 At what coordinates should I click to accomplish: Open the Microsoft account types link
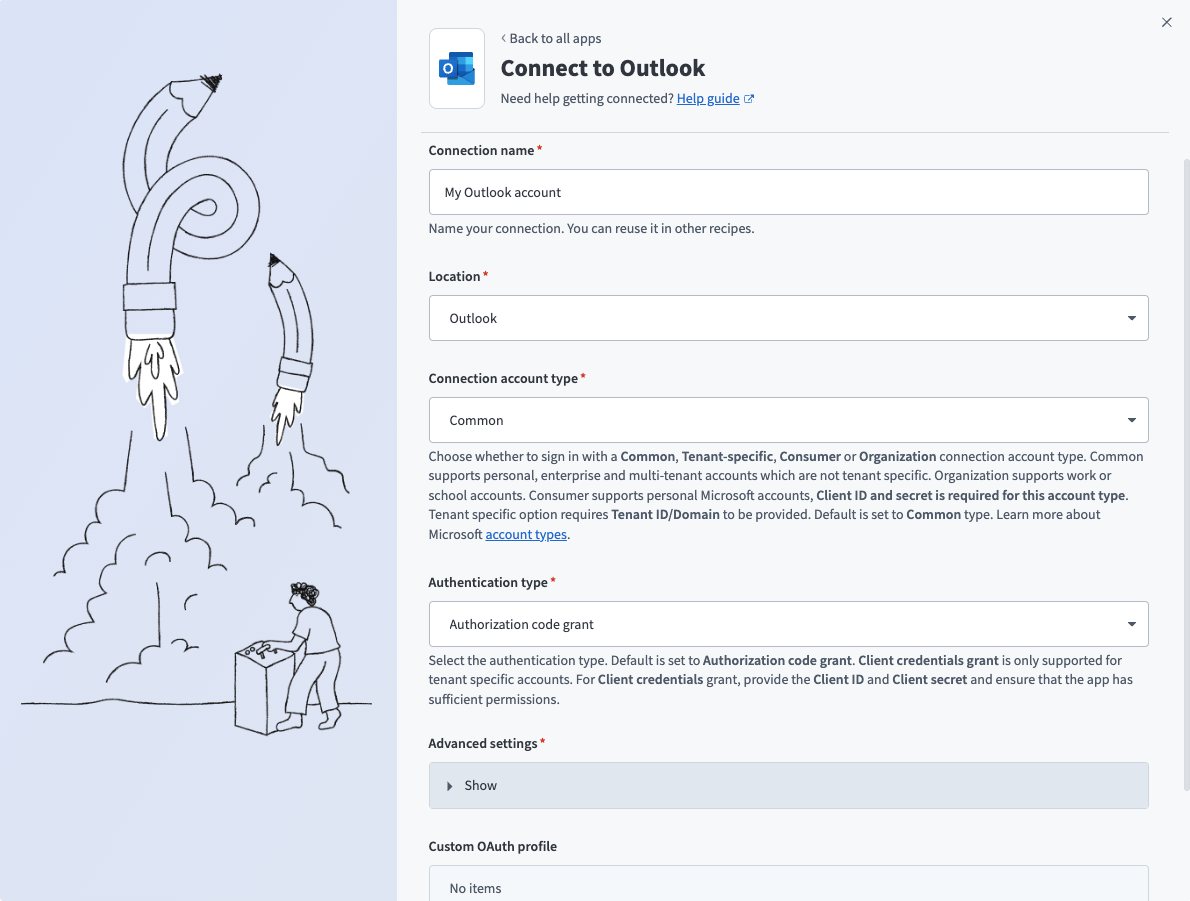[526, 535]
